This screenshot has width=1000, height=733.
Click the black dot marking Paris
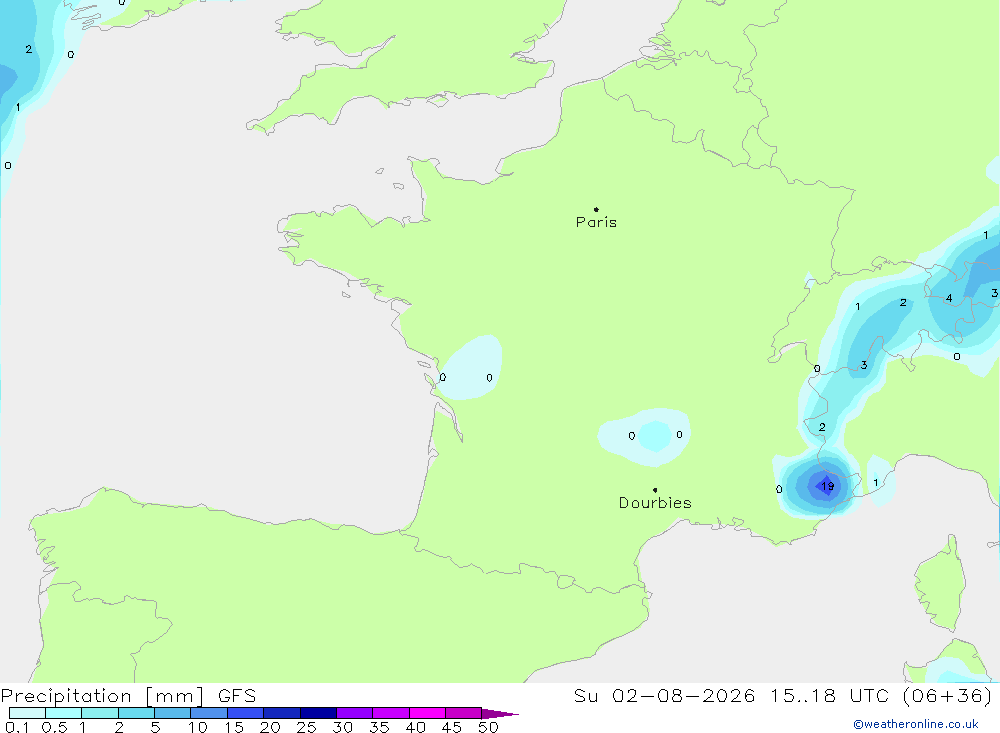(596, 209)
